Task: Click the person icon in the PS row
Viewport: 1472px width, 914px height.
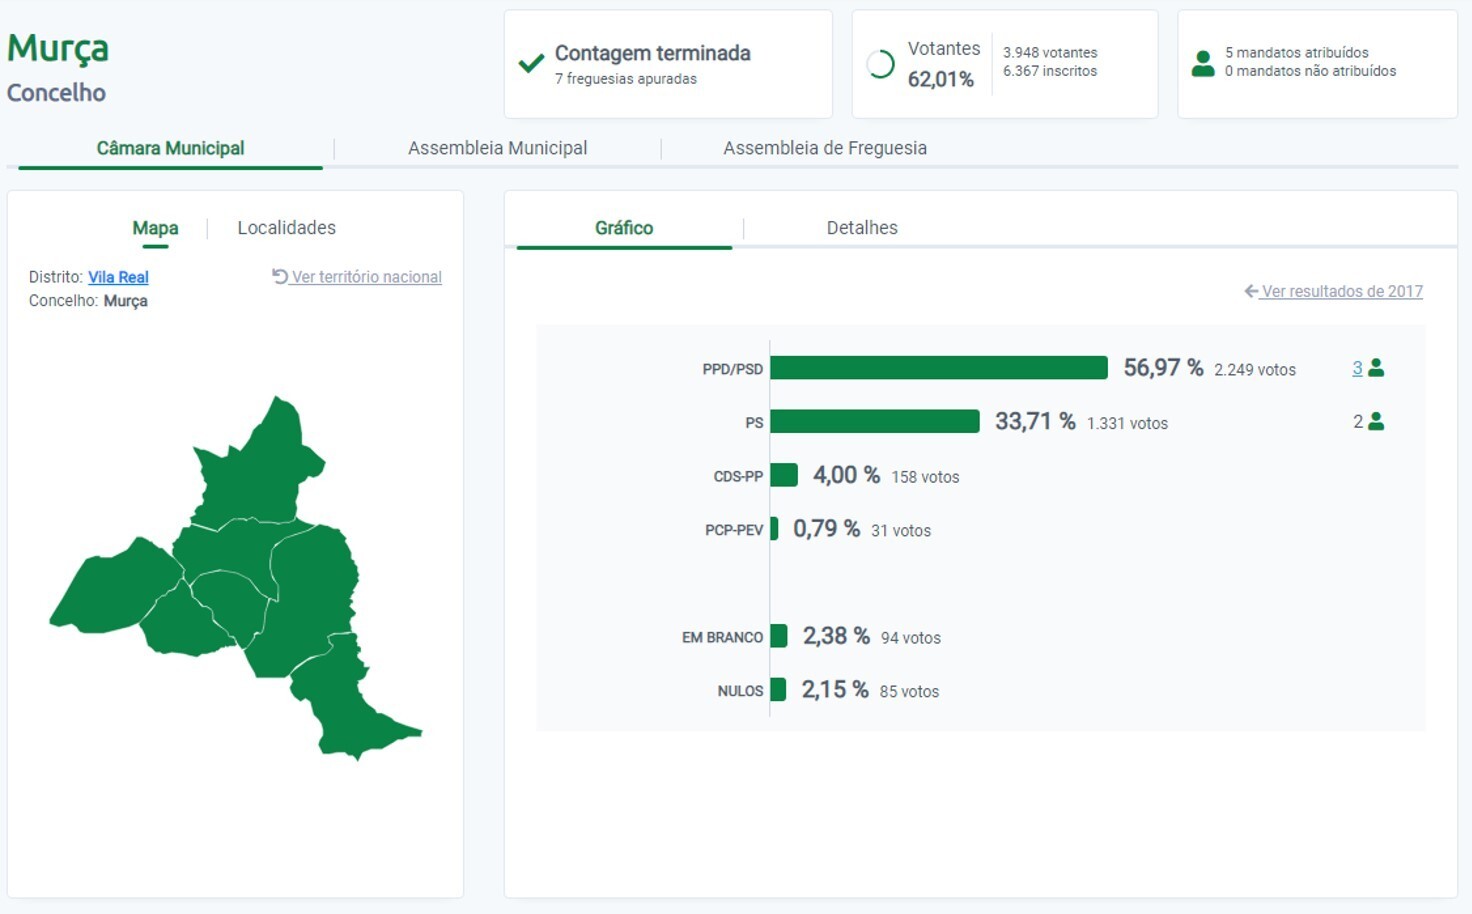Action: pos(1376,422)
